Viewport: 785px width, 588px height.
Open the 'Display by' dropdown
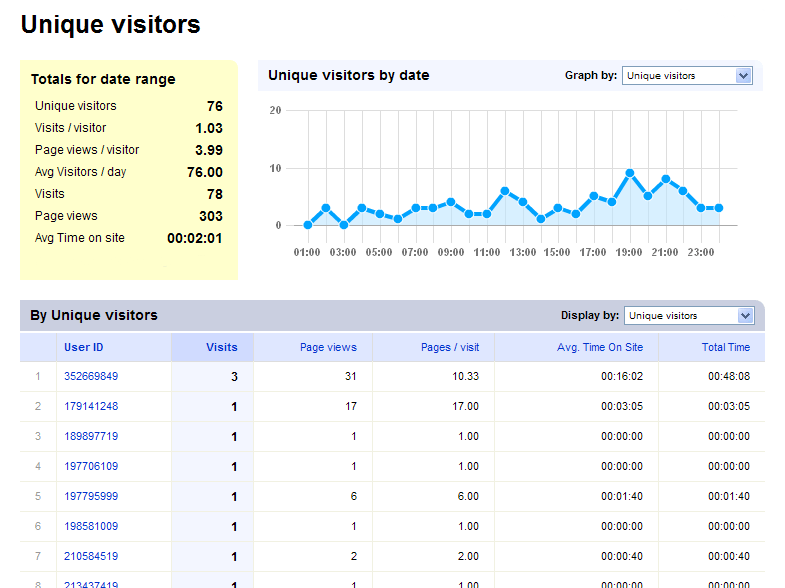[688, 315]
